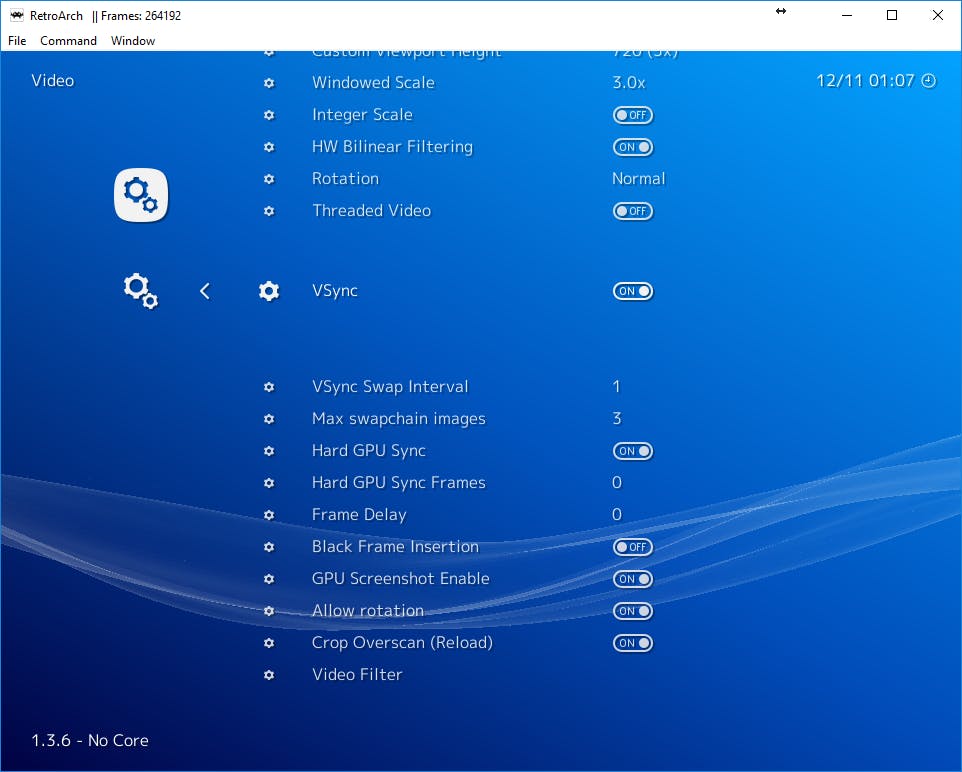Image resolution: width=962 pixels, height=772 pixels.
Task: Select the Max swapchain images label
Action: click(399, 419)
